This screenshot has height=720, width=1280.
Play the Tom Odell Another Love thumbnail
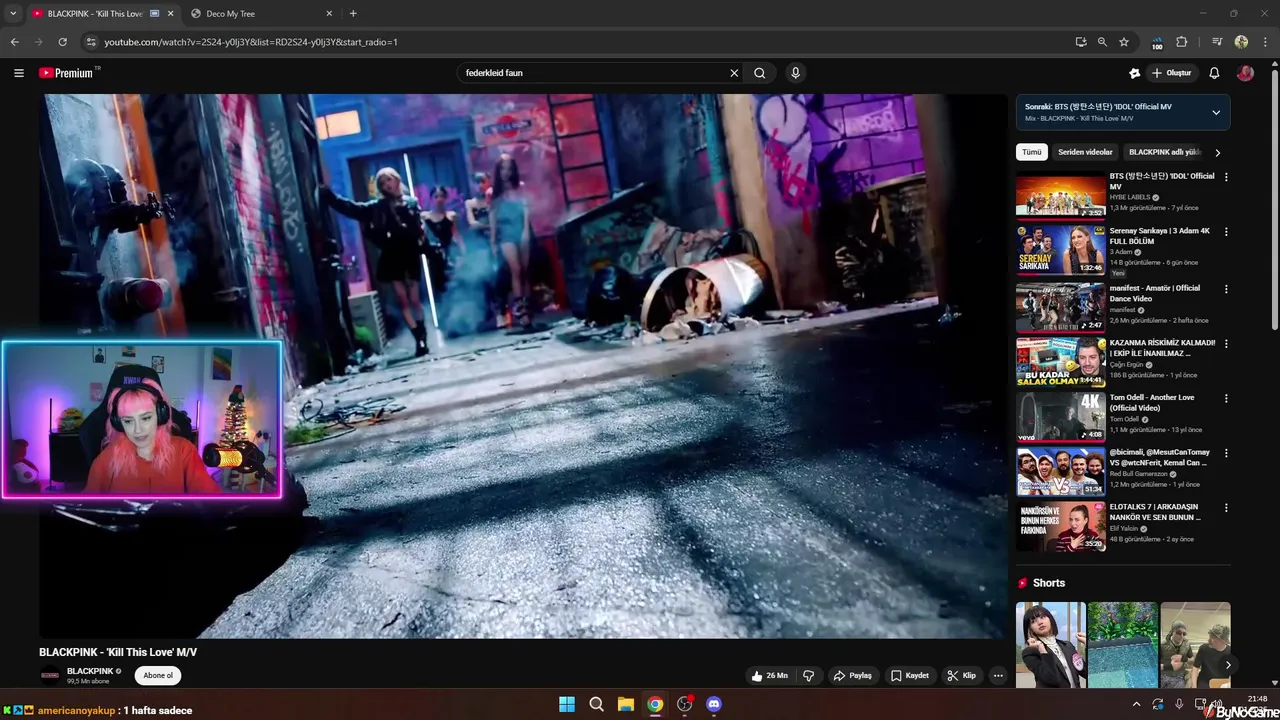(x=1060, y=416)
